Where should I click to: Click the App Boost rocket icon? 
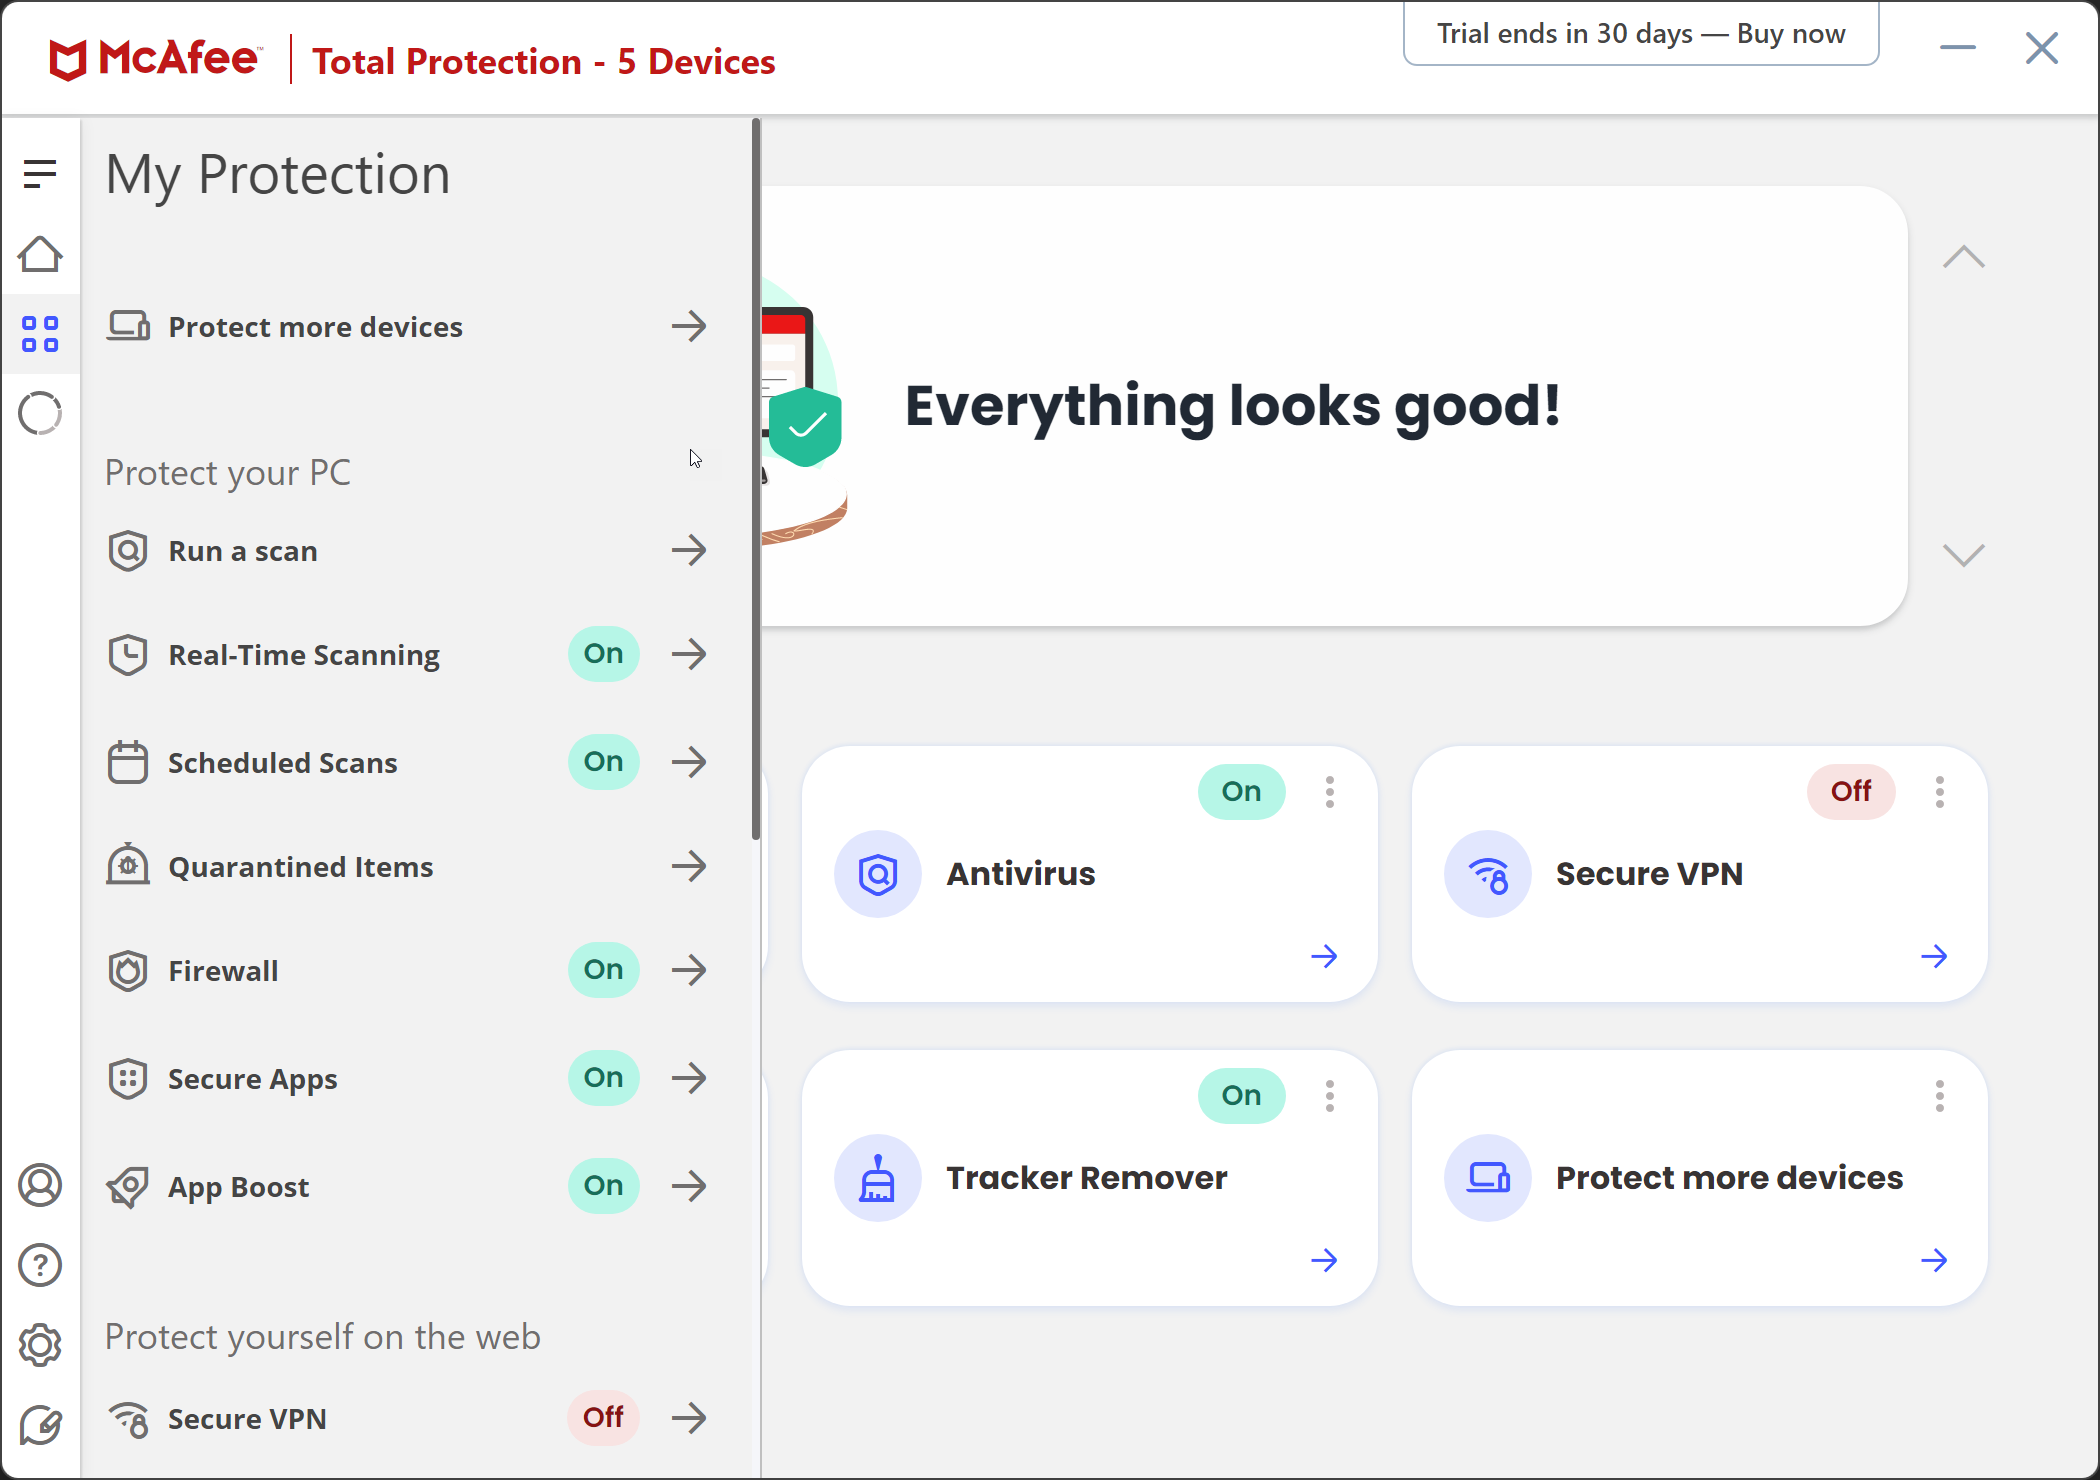click(x=128, y=1187)
